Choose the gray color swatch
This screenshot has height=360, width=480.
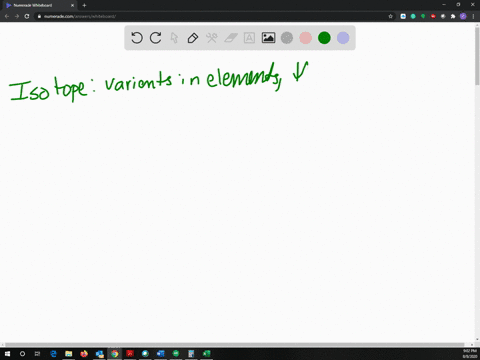click(287, 38)
